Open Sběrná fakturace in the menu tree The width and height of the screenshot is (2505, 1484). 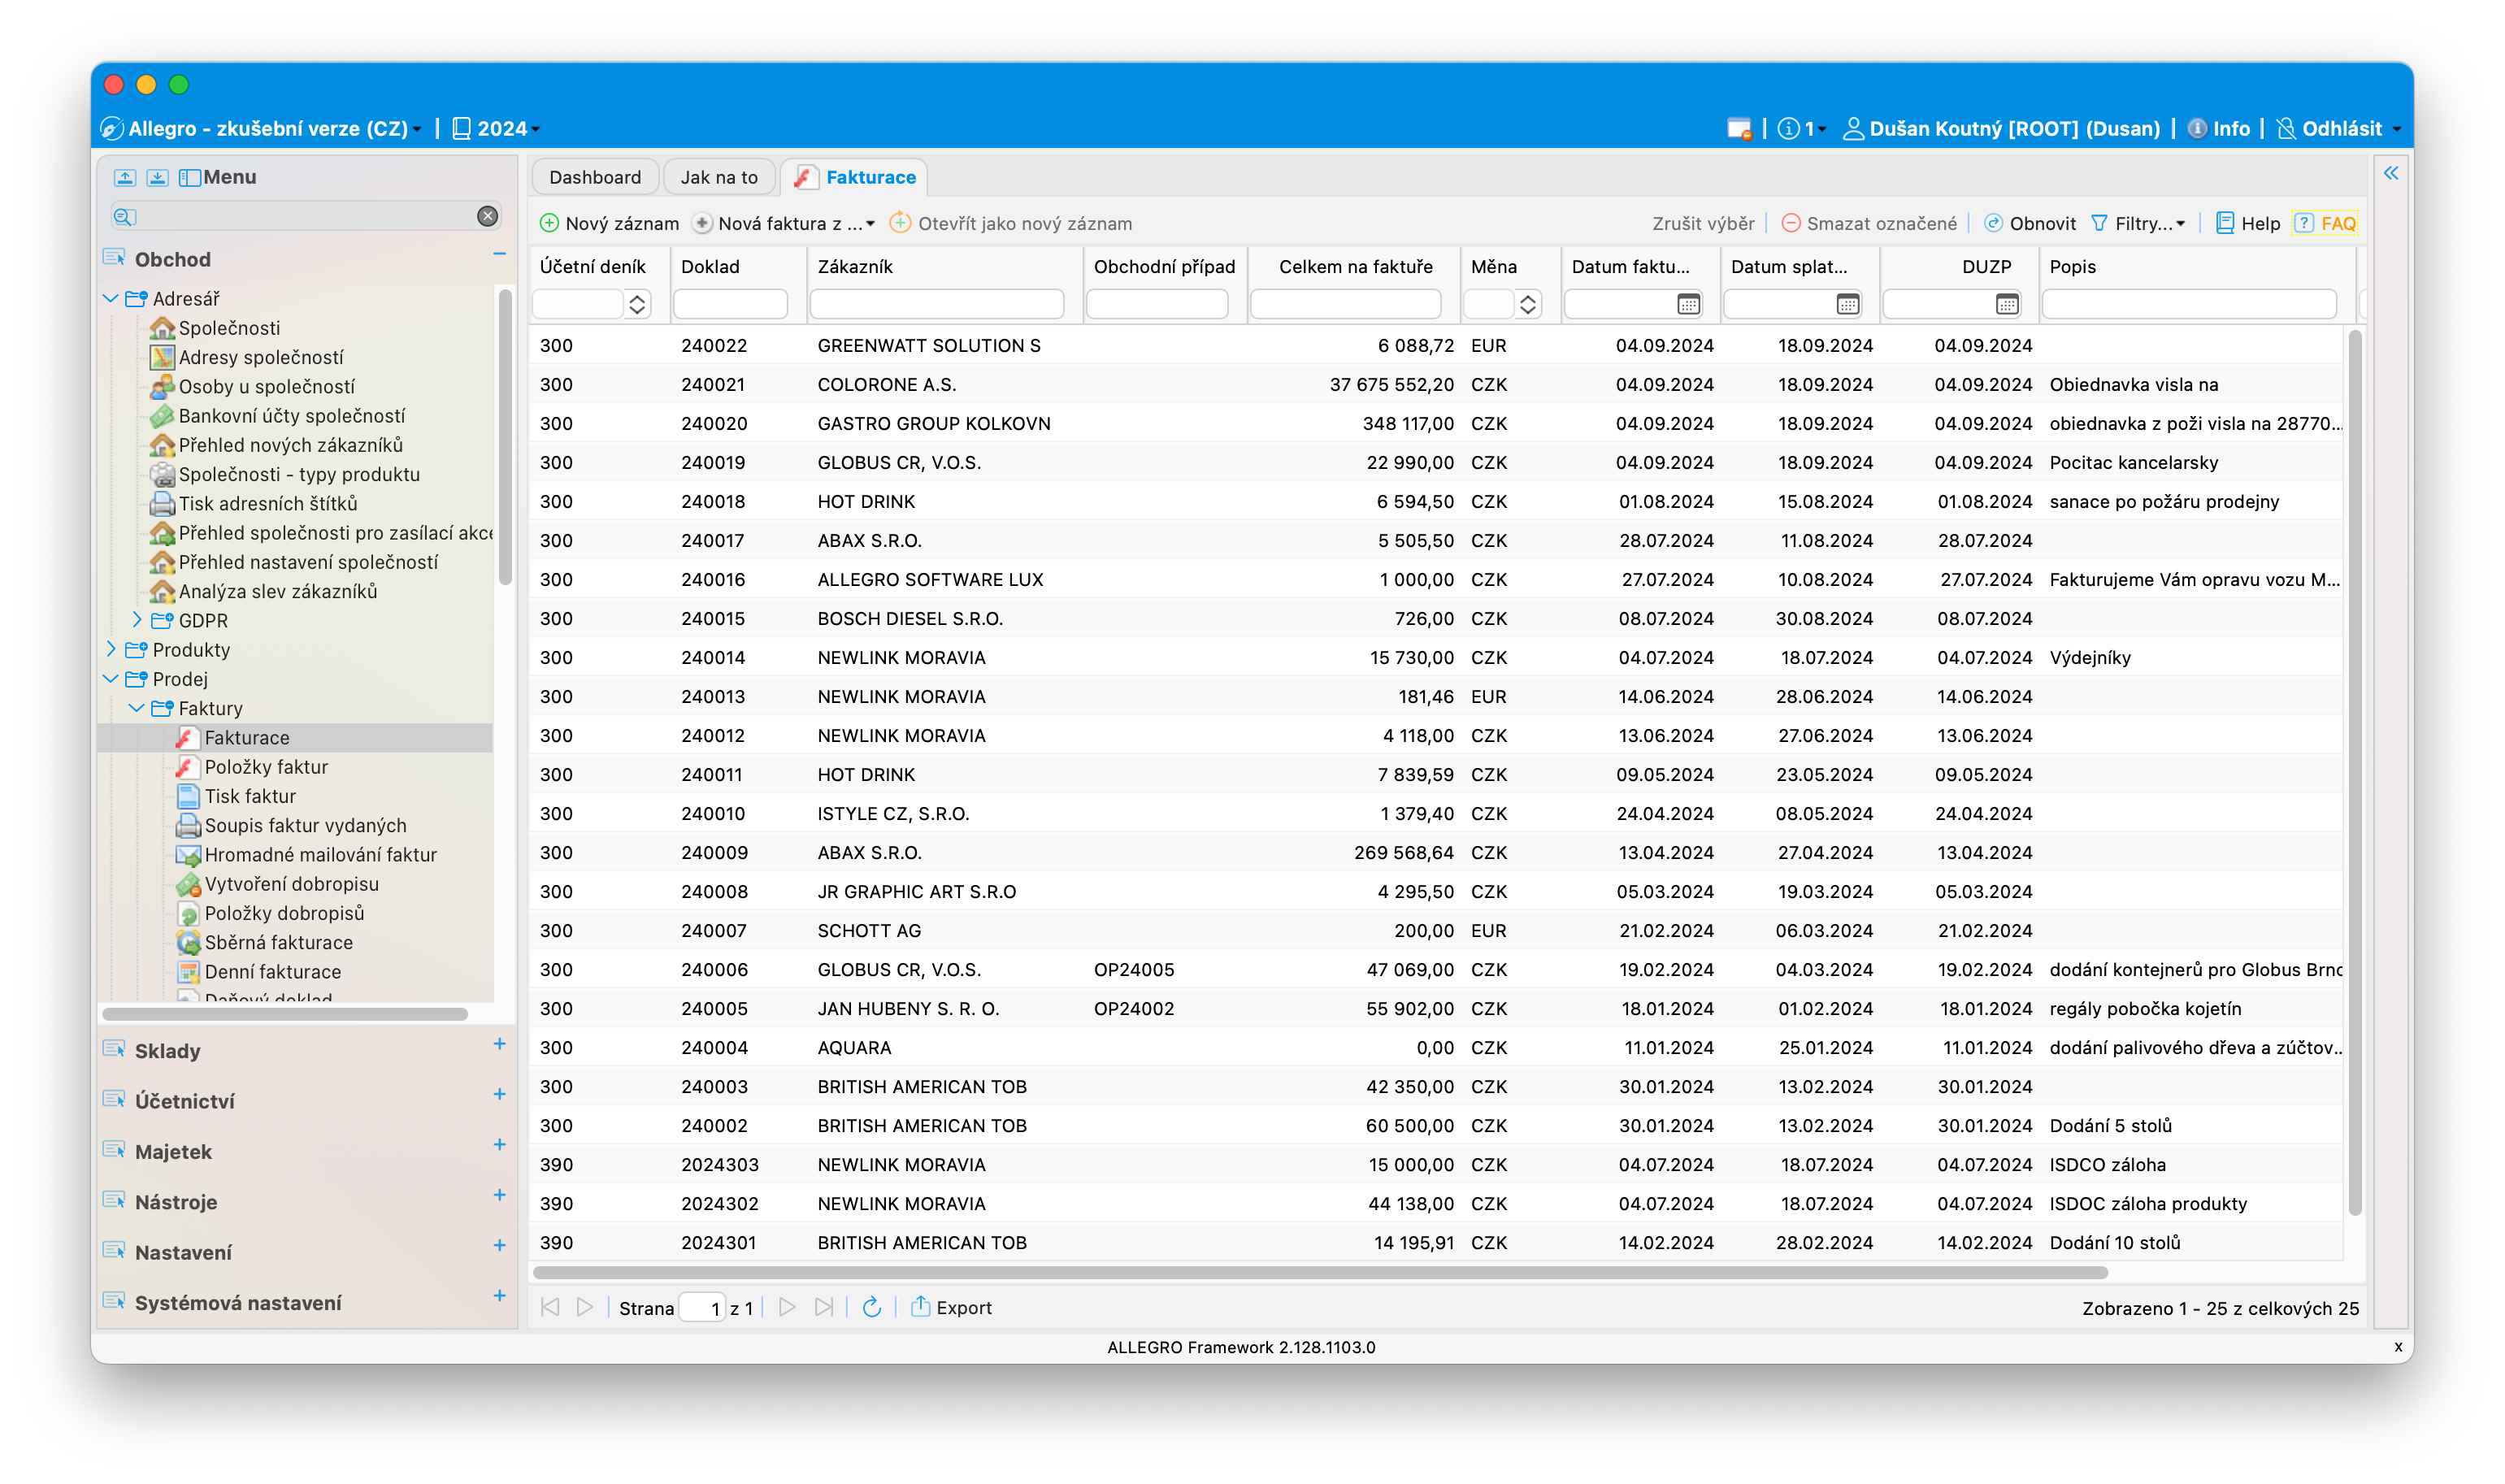[278, 942]
